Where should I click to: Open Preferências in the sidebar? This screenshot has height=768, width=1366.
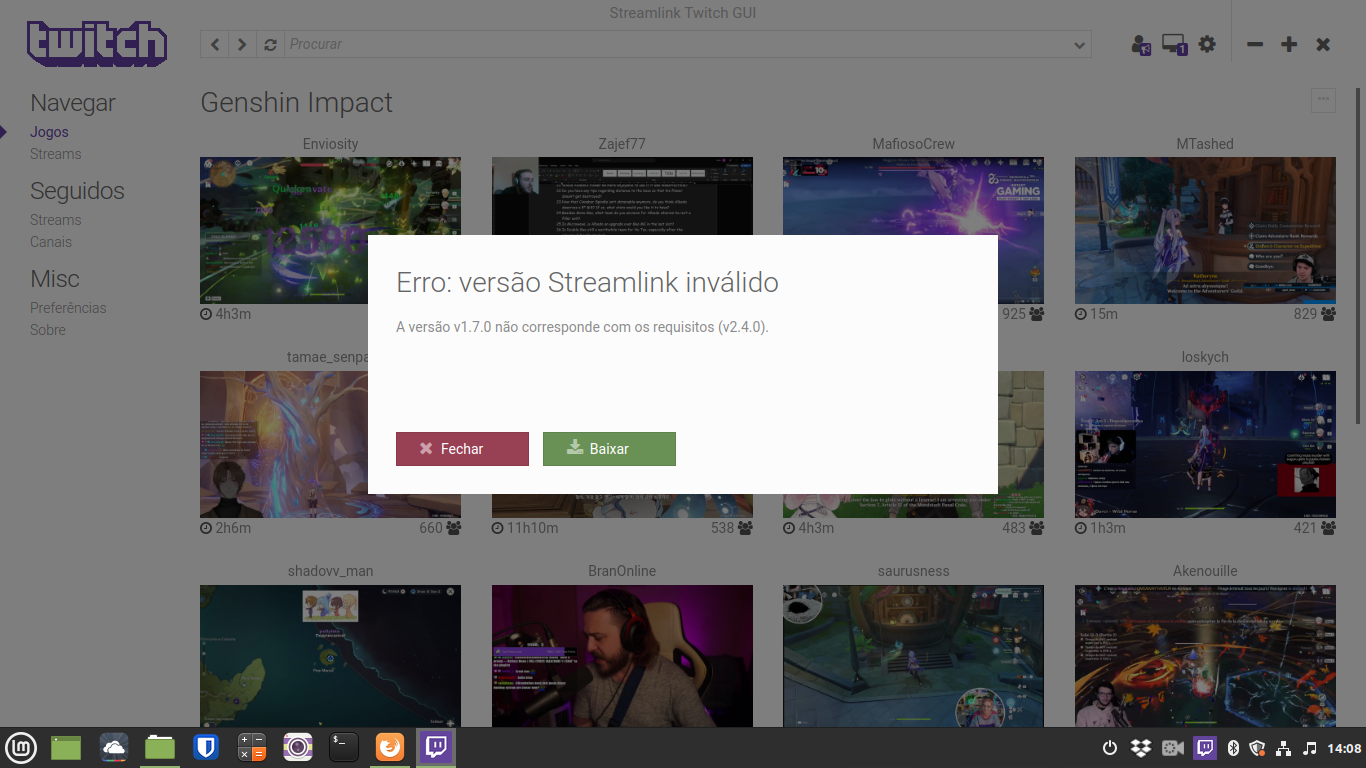click(x=68, y=308)
